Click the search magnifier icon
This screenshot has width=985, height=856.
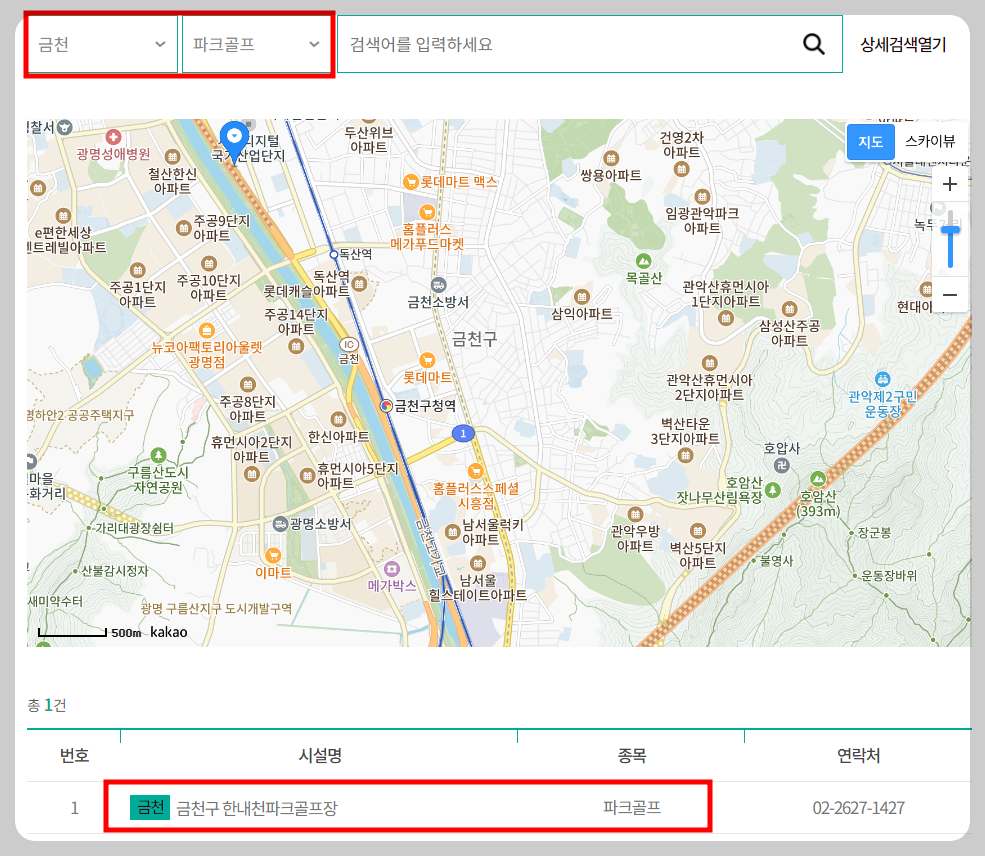[x=813, y=44]
